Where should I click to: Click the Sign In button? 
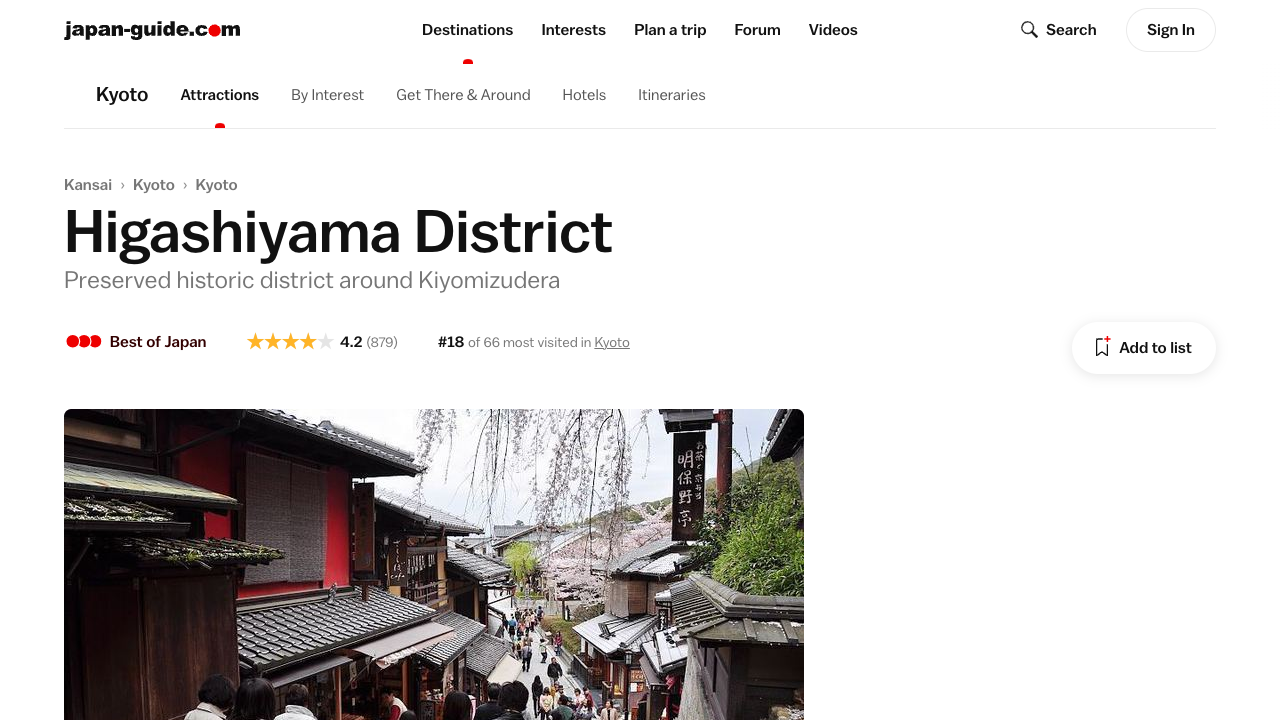pos(1171,30)
